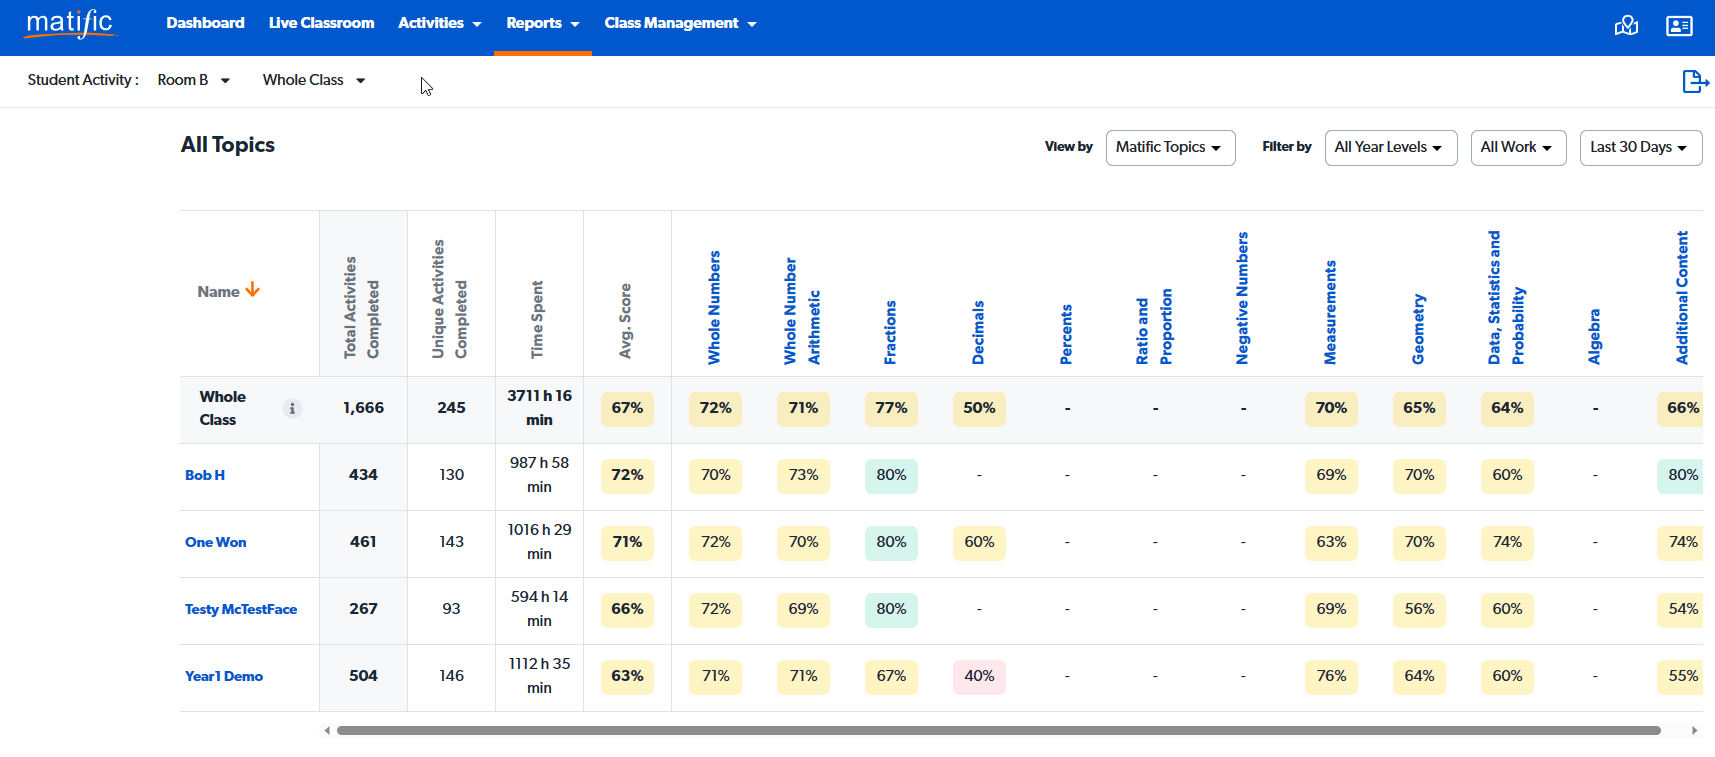Click scrollbar left arrow
This screenshot has width=1715, height=757.
click(x=327, y=730)
